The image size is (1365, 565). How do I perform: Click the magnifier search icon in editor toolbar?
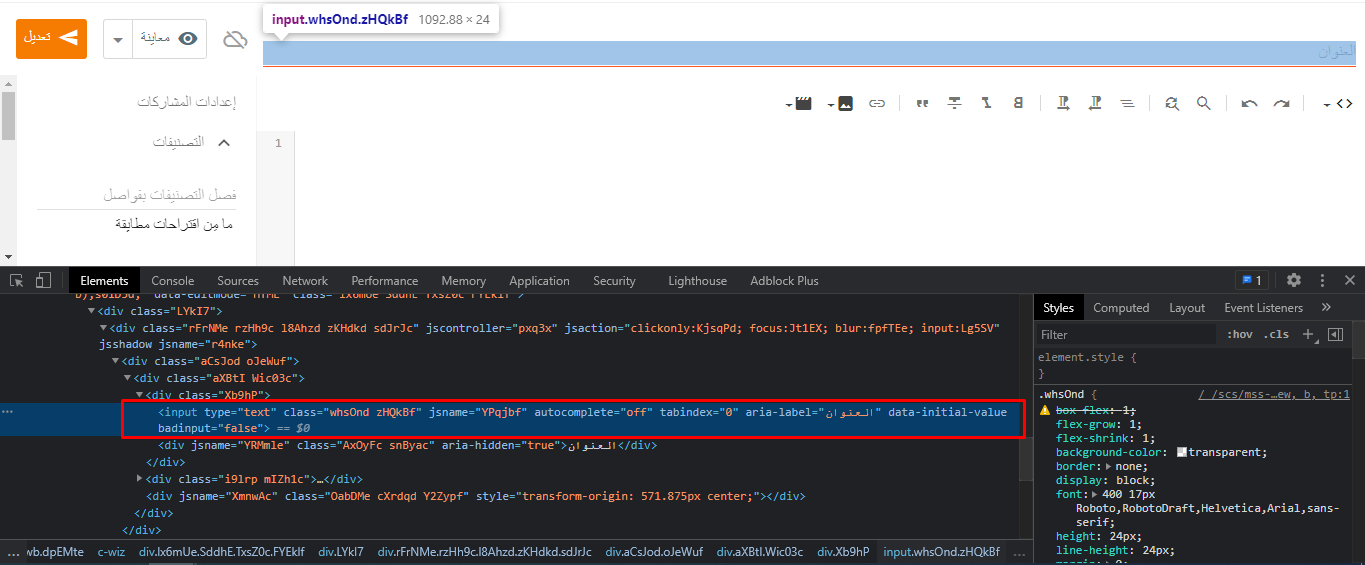1204,103
